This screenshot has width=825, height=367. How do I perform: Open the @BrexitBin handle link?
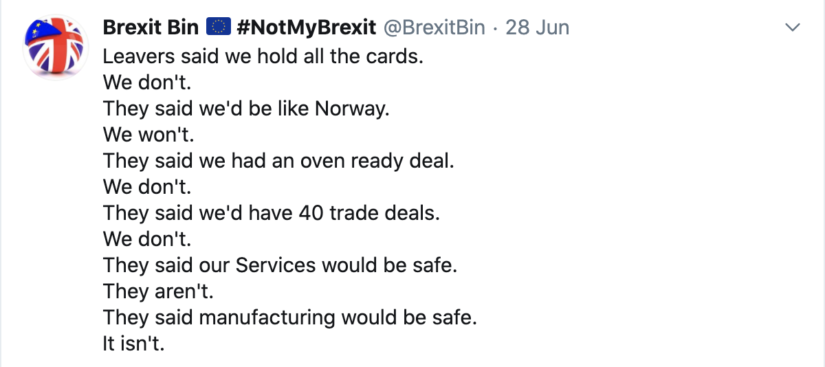(434, 27)
